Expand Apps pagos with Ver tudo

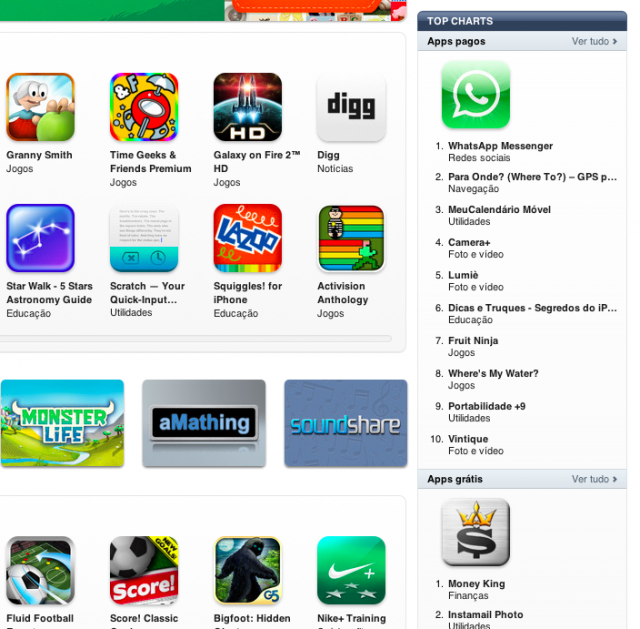point(594,41)
